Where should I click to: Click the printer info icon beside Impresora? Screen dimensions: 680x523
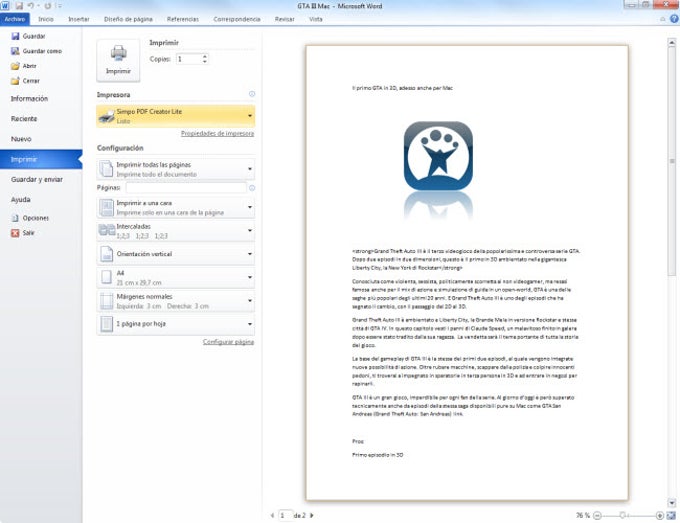click(252, 94)
